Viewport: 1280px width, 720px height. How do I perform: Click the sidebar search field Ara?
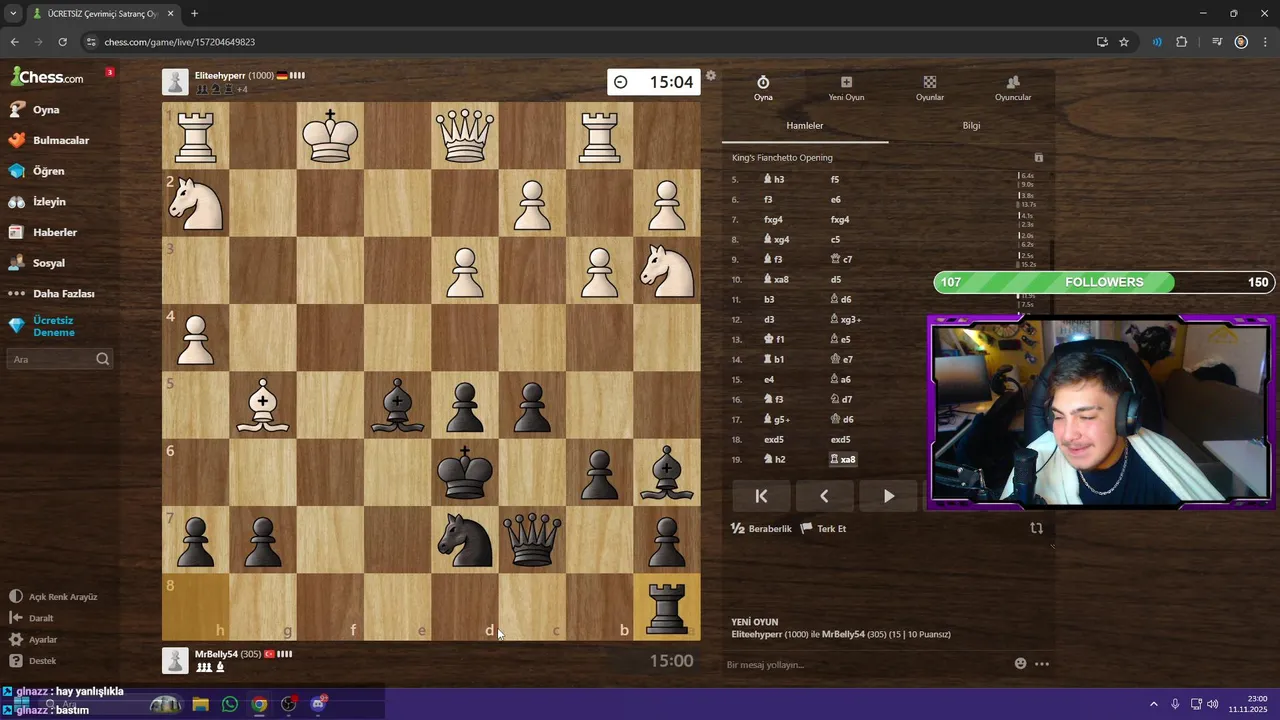point(59,359)
